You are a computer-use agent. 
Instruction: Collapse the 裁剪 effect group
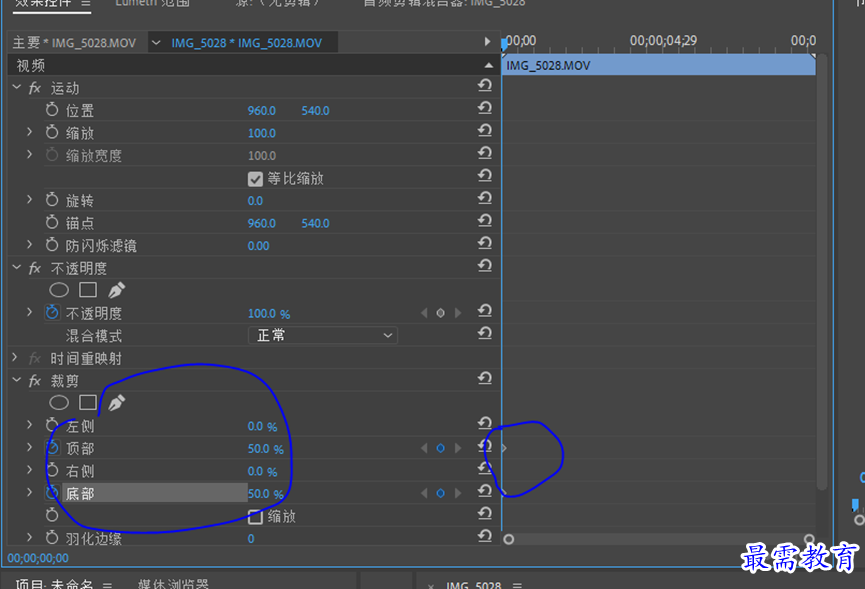coord(17,380)
